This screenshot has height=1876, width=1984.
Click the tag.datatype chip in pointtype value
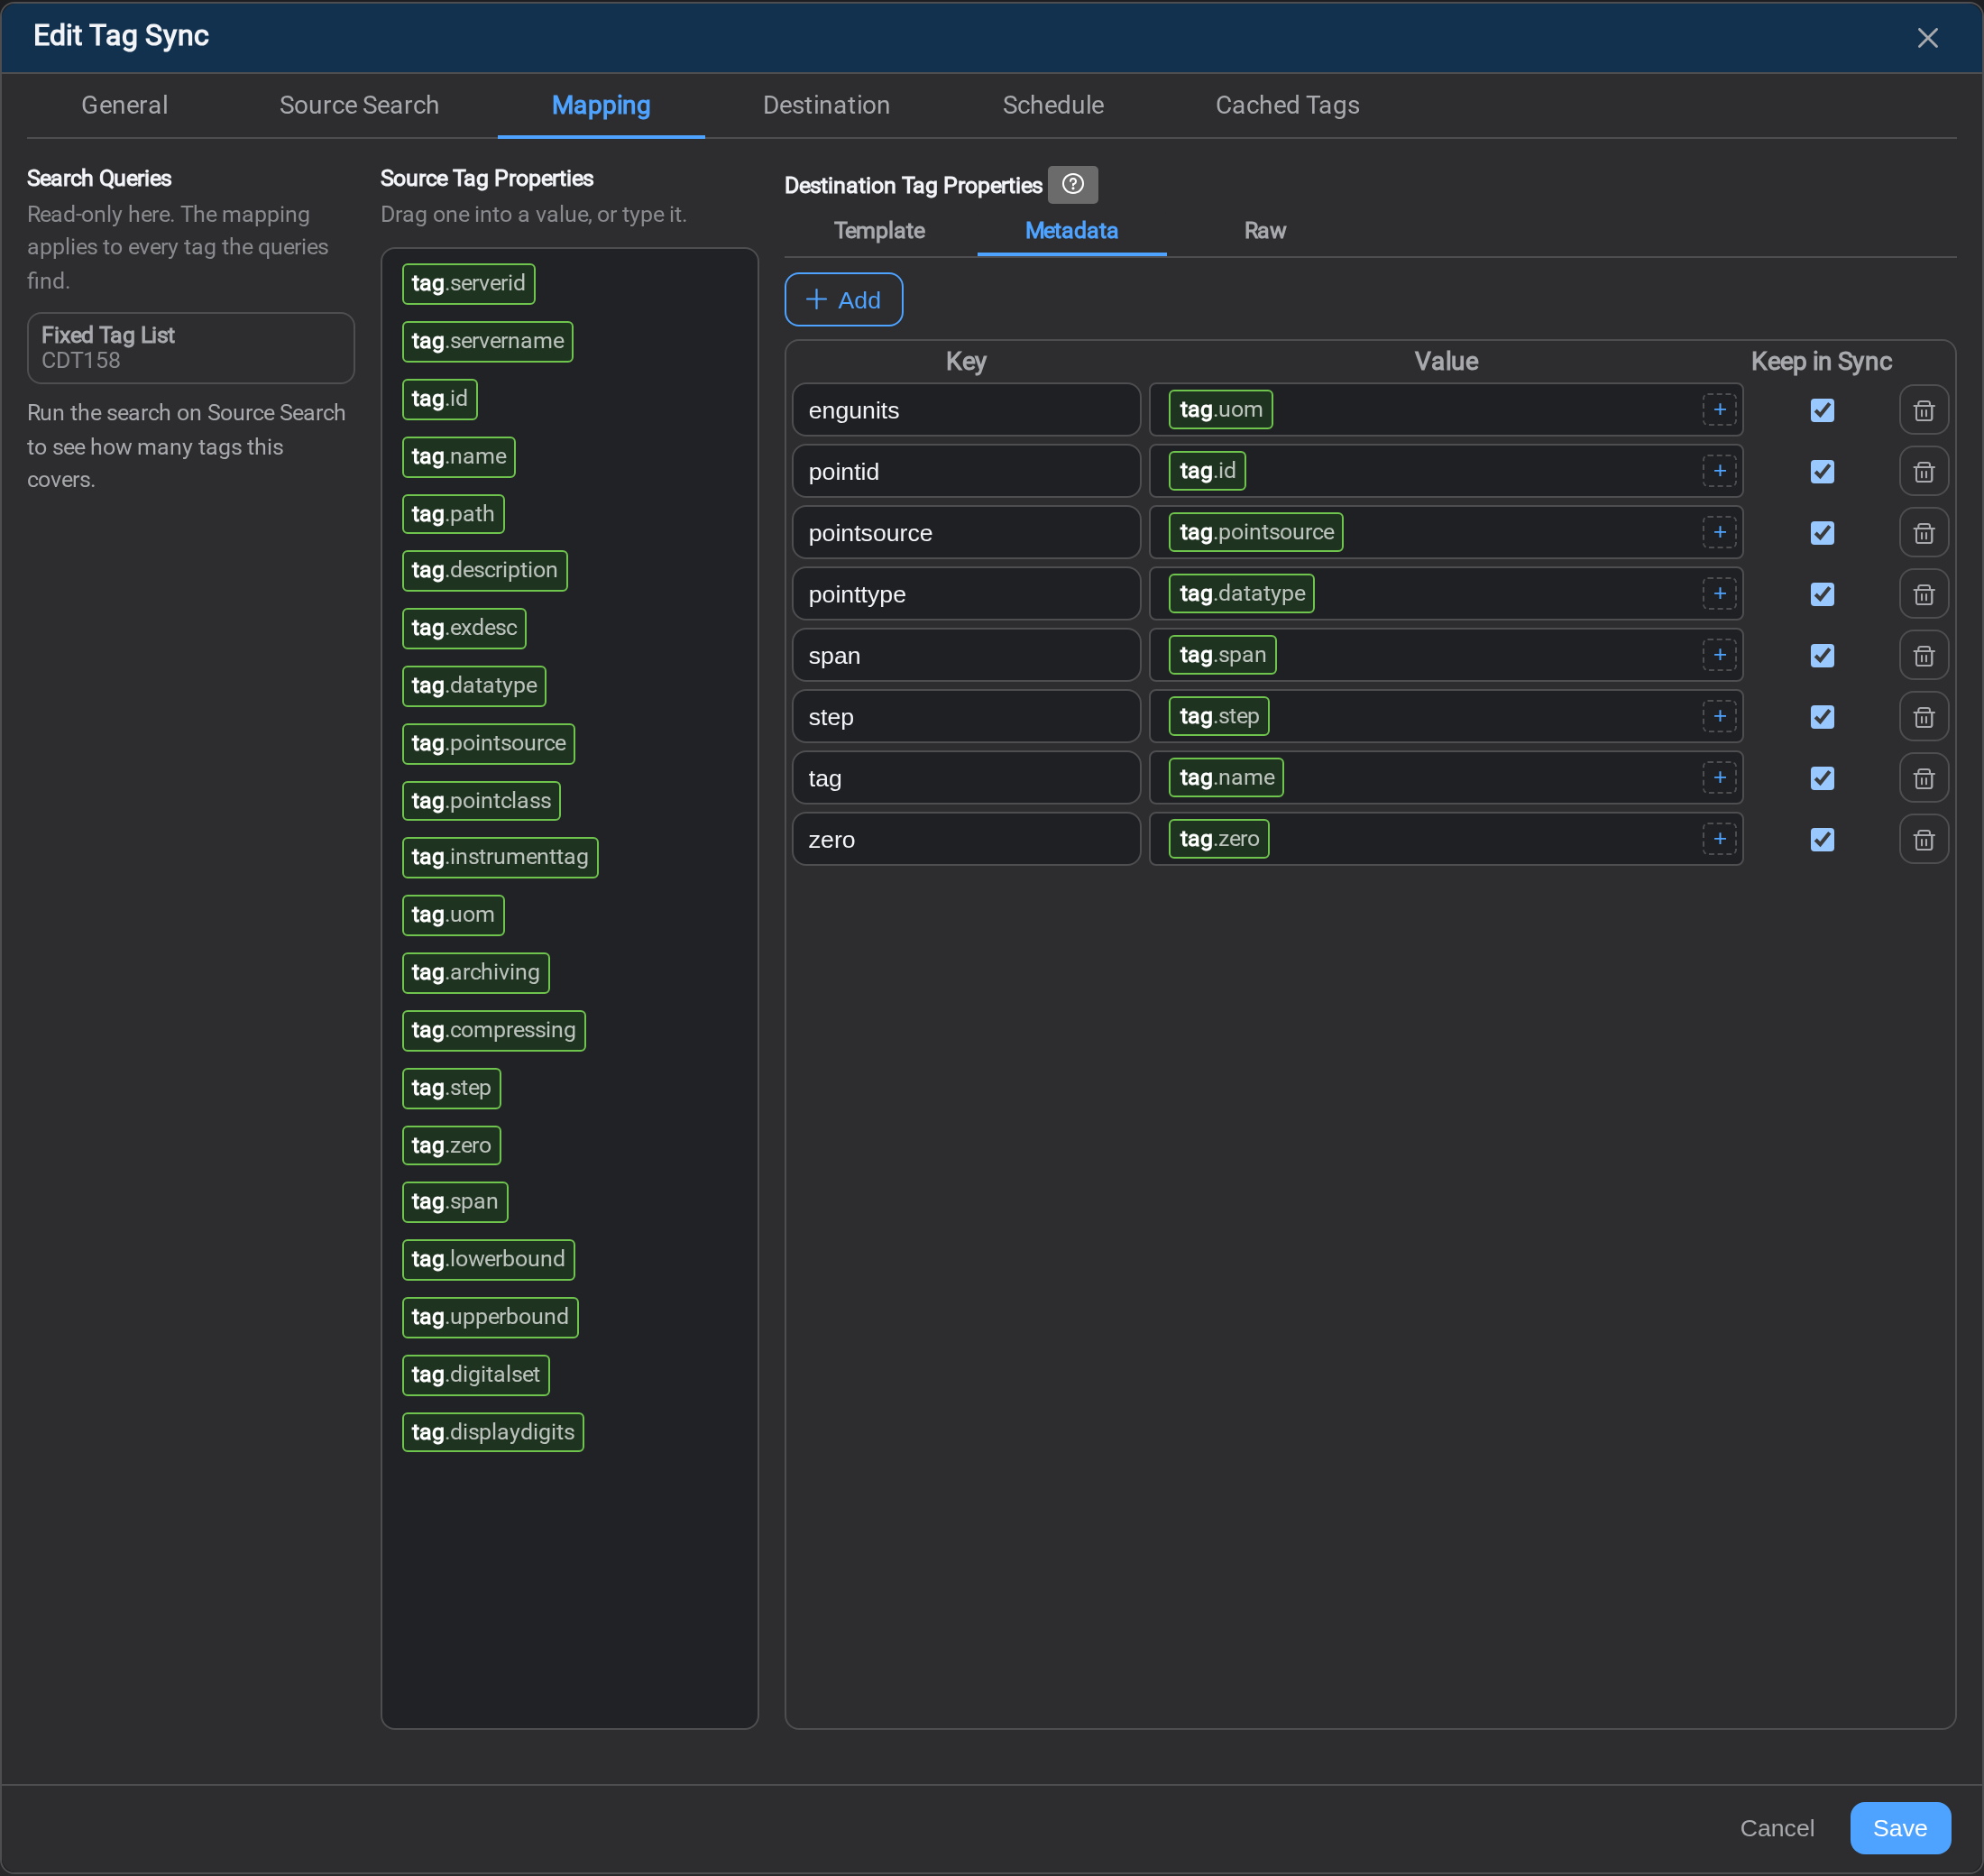tap(1241, 593)
